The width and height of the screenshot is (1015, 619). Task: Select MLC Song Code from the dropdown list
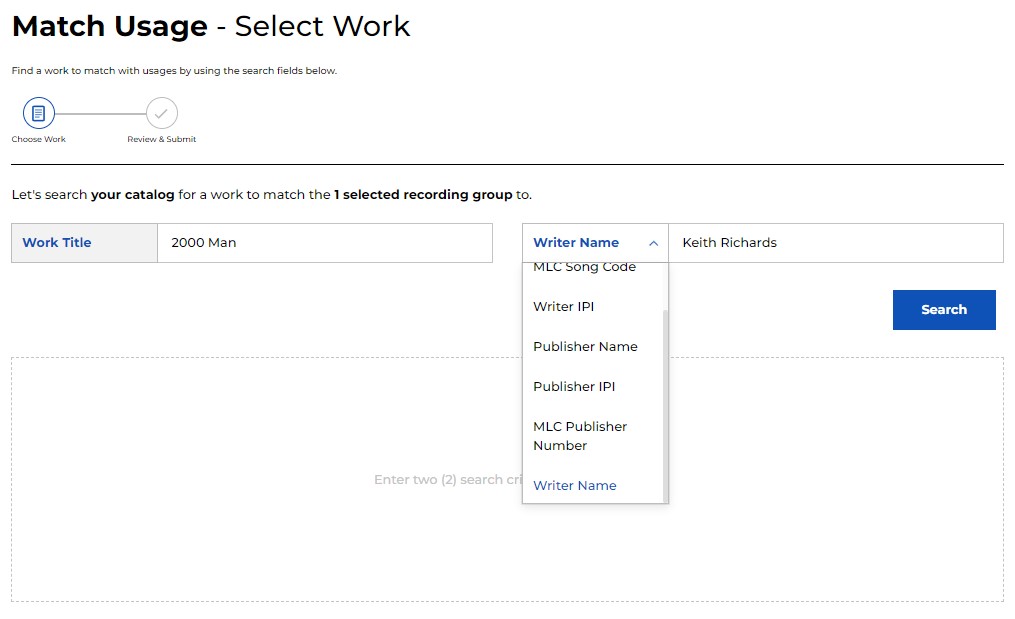coord(584,268)
